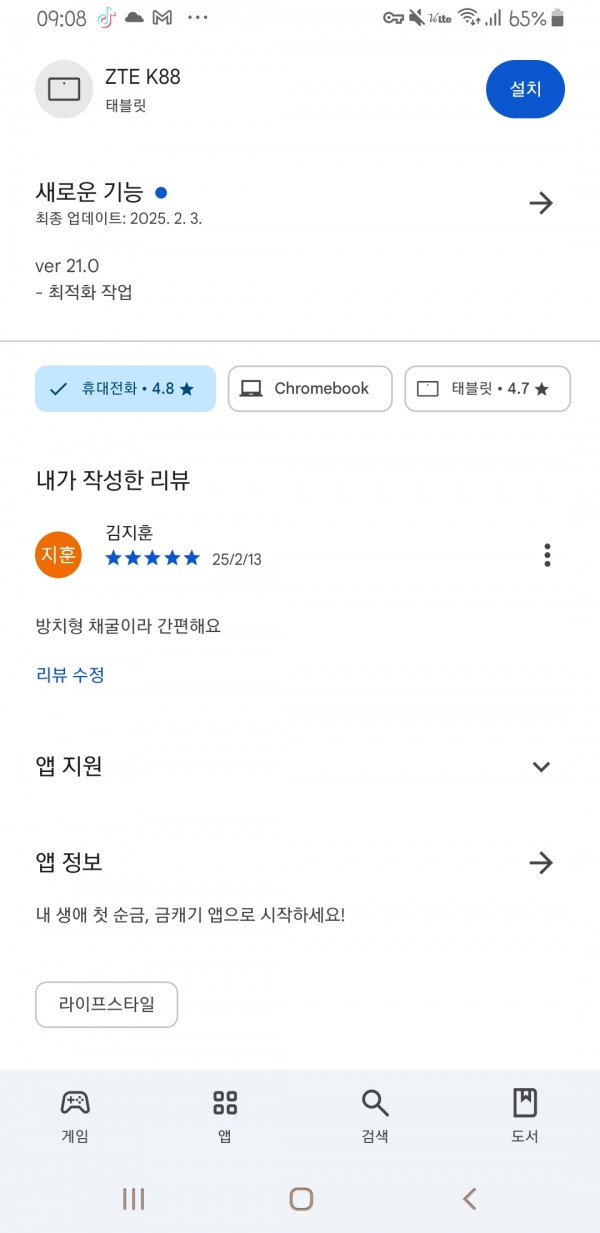The image size is (600, 1233).
Task: Tap the Android home button
Action: [x=301, y=1199]
